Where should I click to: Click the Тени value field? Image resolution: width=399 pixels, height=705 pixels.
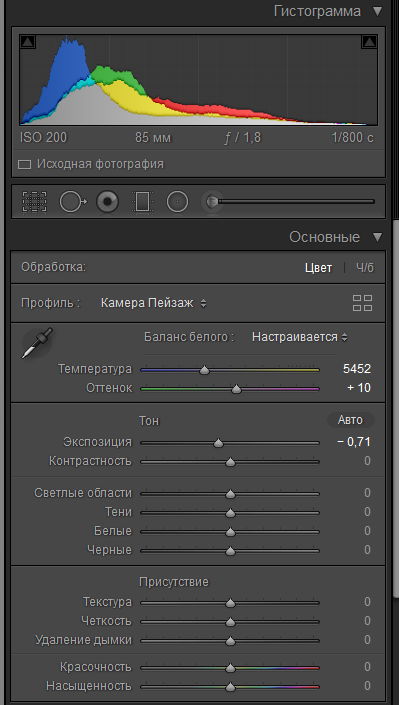pos(368,512)
